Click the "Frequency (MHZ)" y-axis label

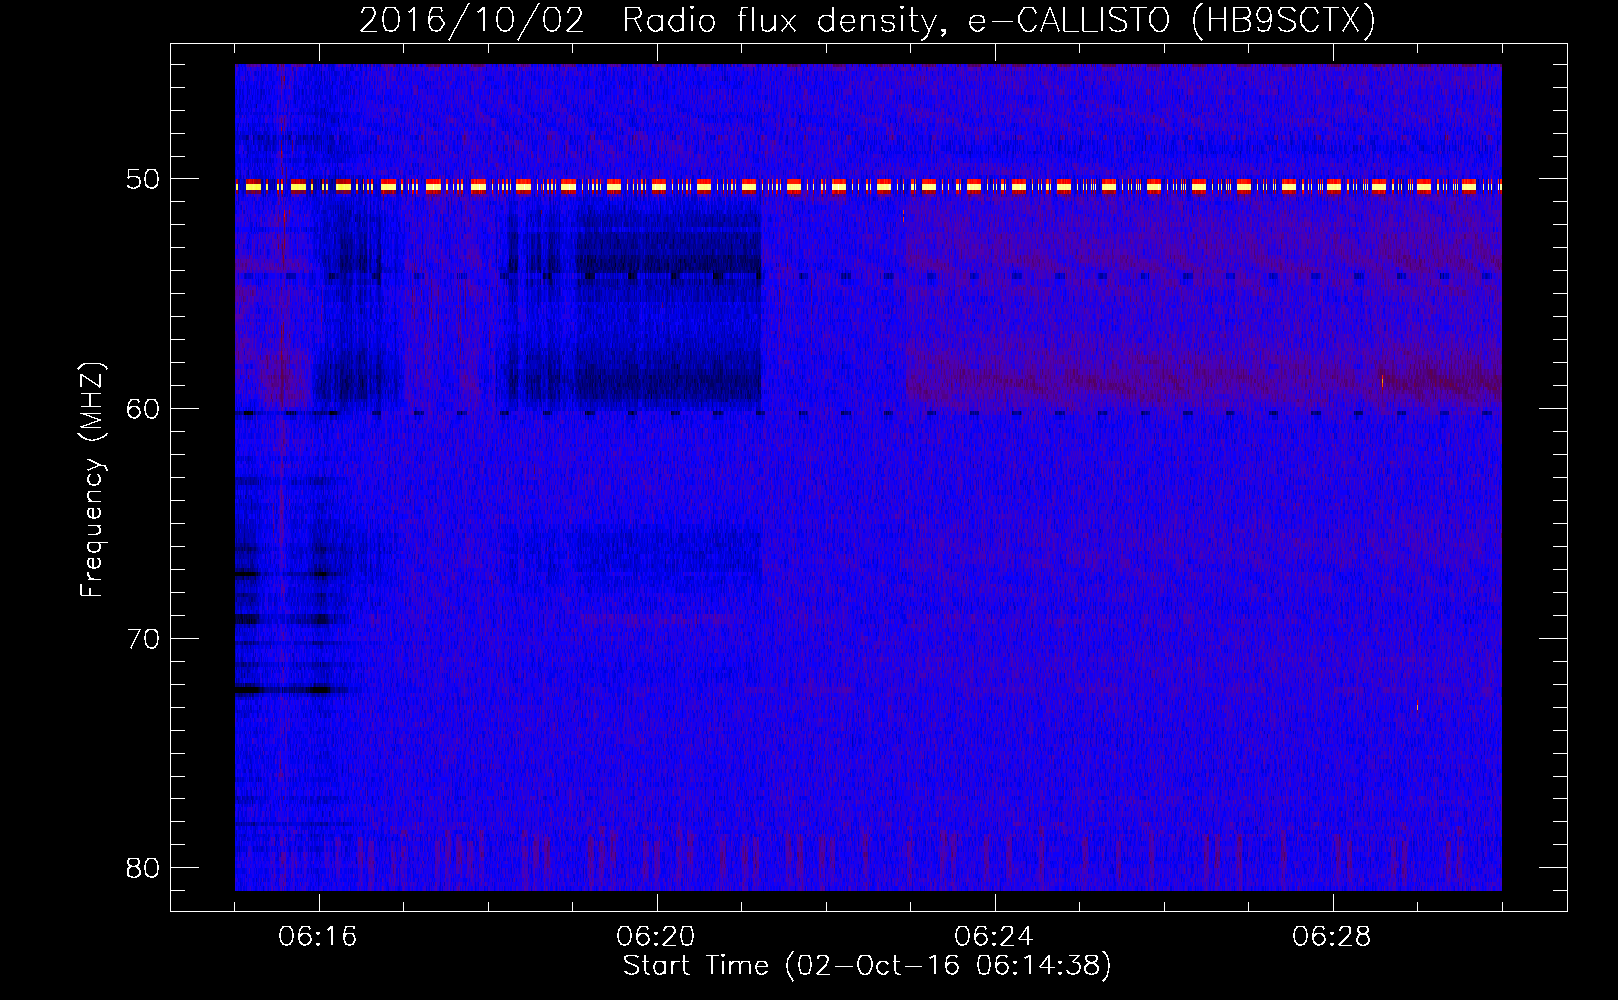tap(92, 480)
